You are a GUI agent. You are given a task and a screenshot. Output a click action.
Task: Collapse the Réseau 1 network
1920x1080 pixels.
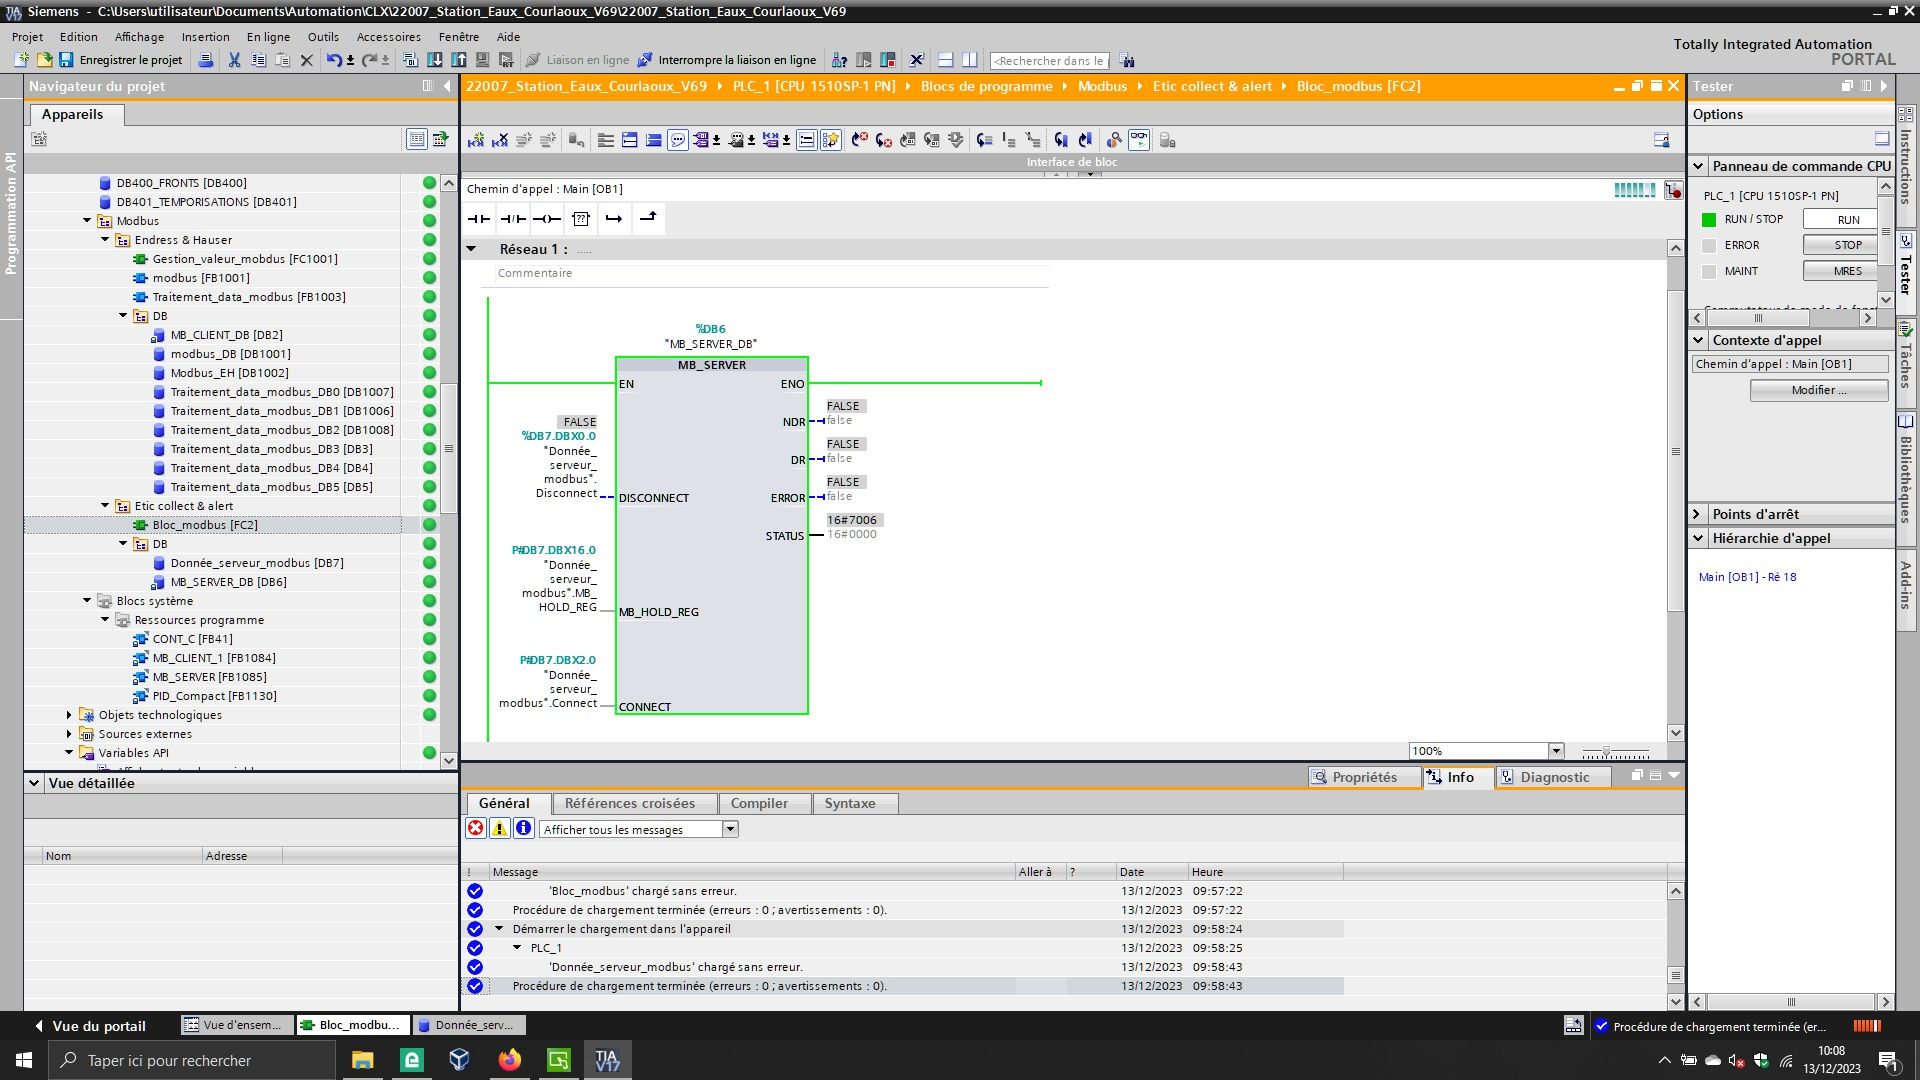[471, 249]
